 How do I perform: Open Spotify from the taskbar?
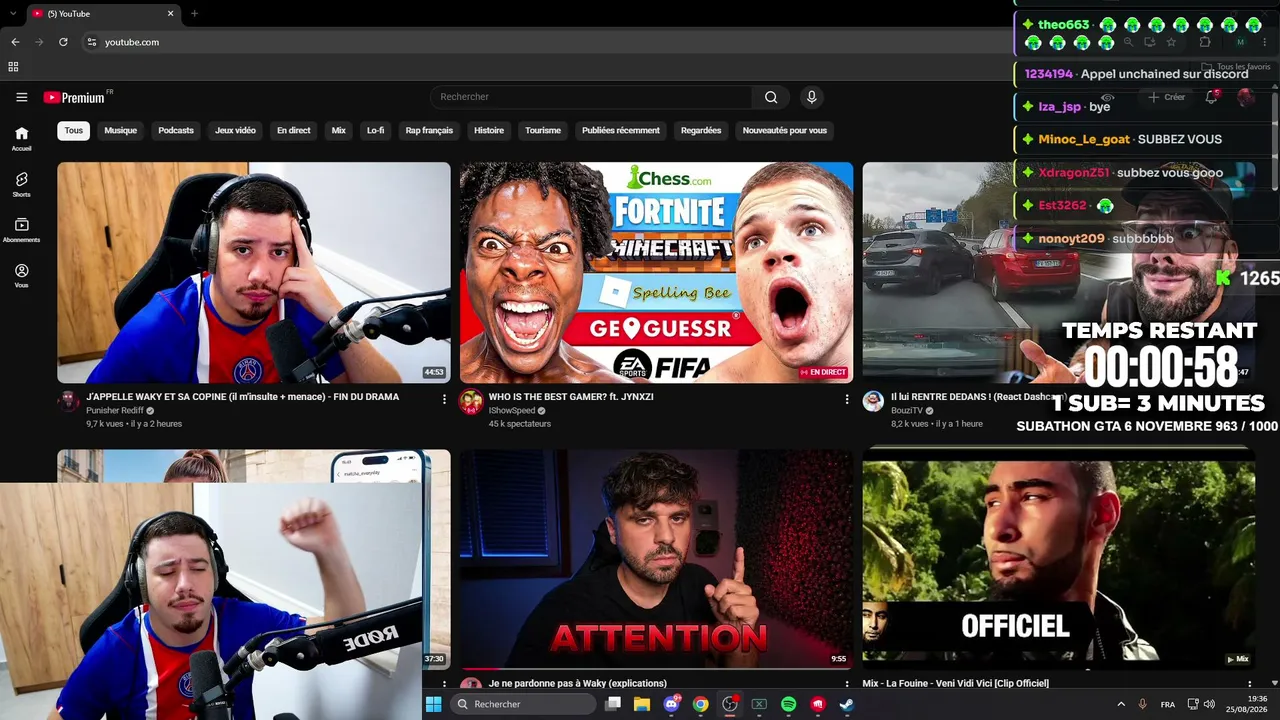tap(788, 704)
